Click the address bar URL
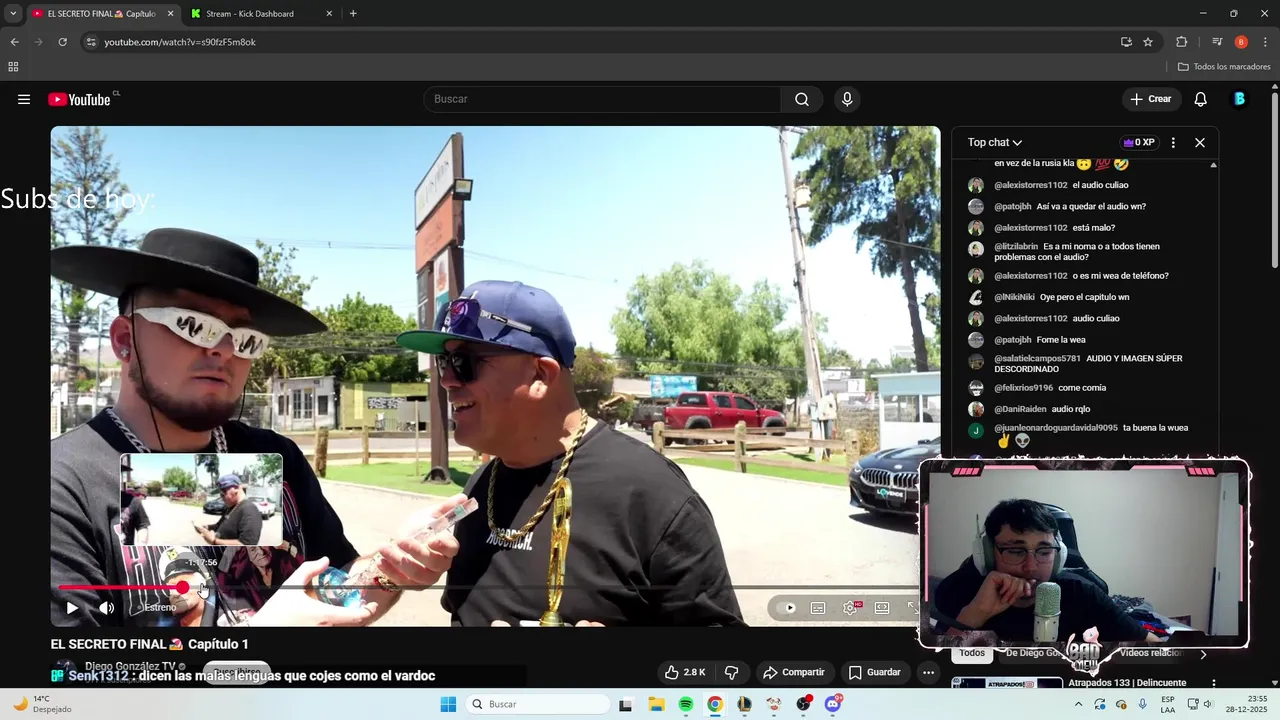1280x720 pixels. coord(180,42)
